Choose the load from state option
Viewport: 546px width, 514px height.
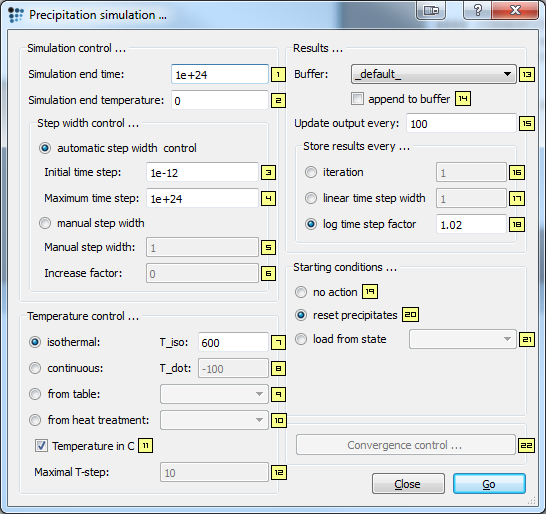coord(301,339)
